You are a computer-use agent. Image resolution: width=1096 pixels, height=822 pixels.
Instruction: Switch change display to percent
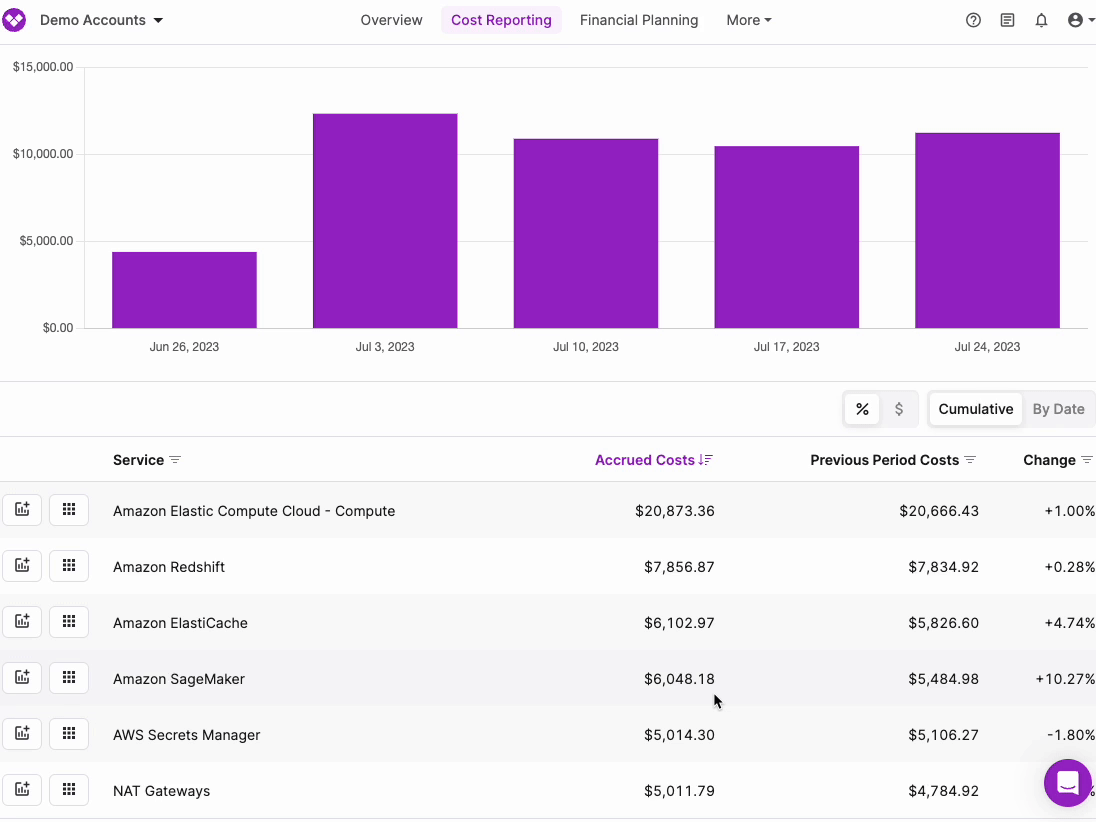click(x=862, y=409)
